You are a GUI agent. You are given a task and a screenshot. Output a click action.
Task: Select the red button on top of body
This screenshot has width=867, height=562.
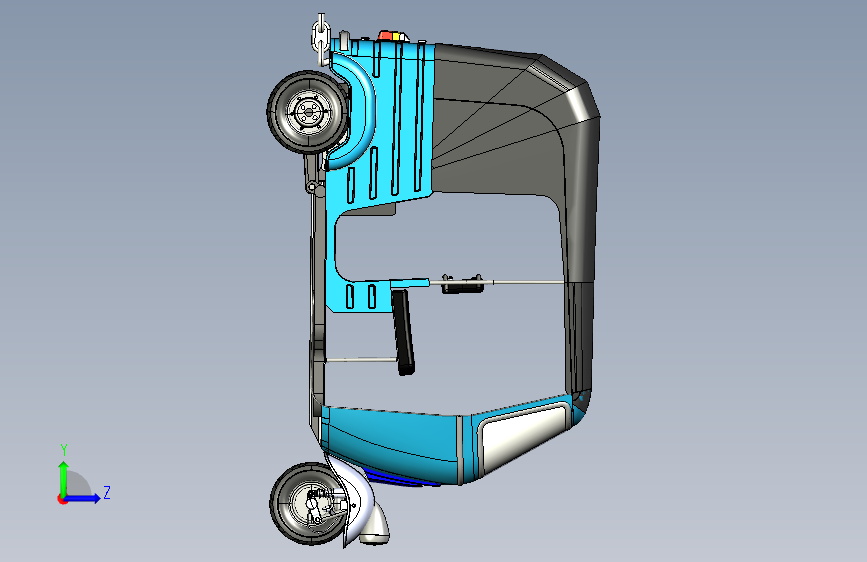385,36
